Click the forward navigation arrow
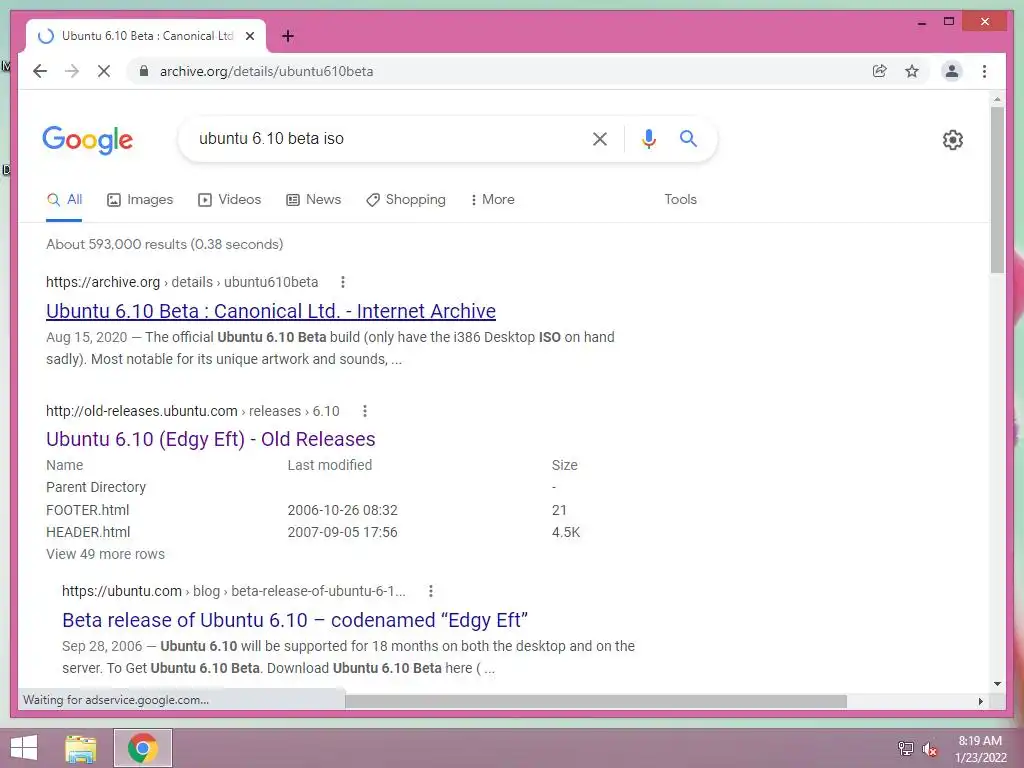This screenshot has height=768, width=1024. point(72,71)
